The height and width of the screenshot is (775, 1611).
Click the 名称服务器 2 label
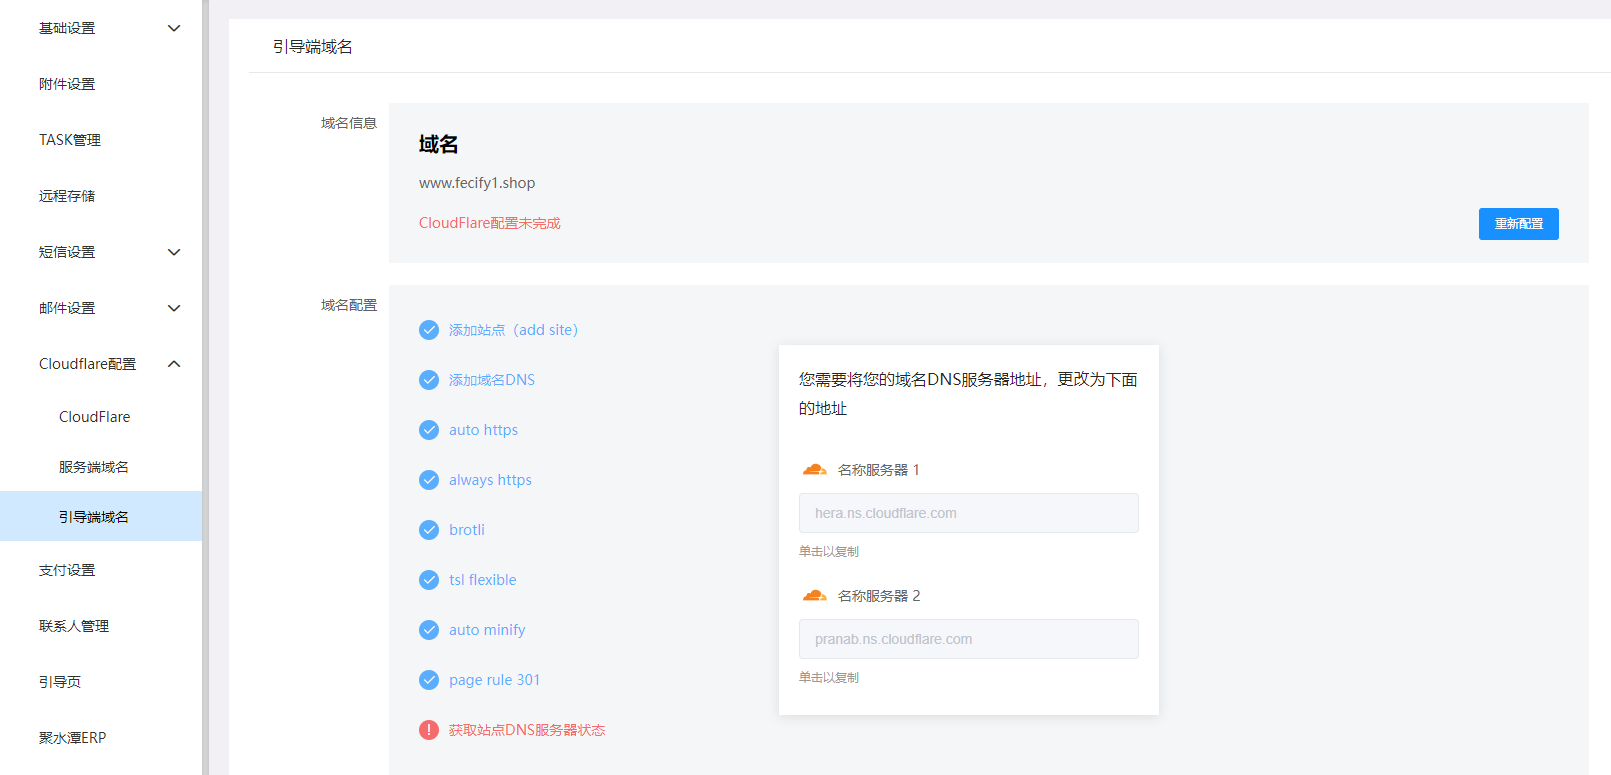(879, 595)
